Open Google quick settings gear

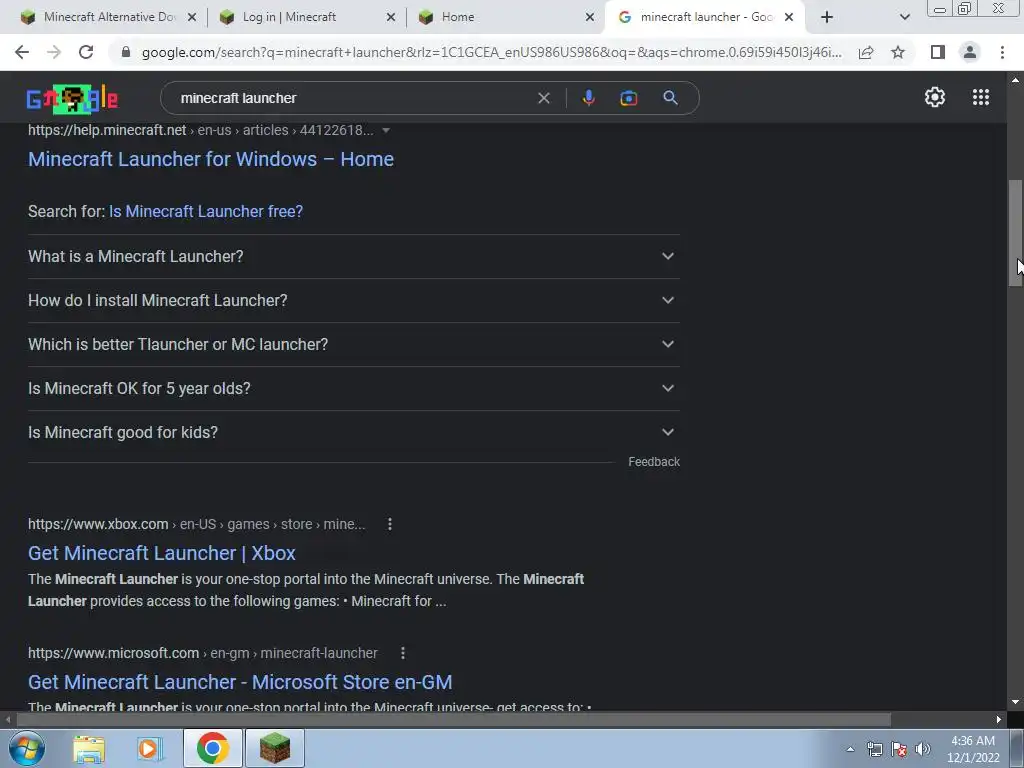pyautogui.click(x=935, y=97)
